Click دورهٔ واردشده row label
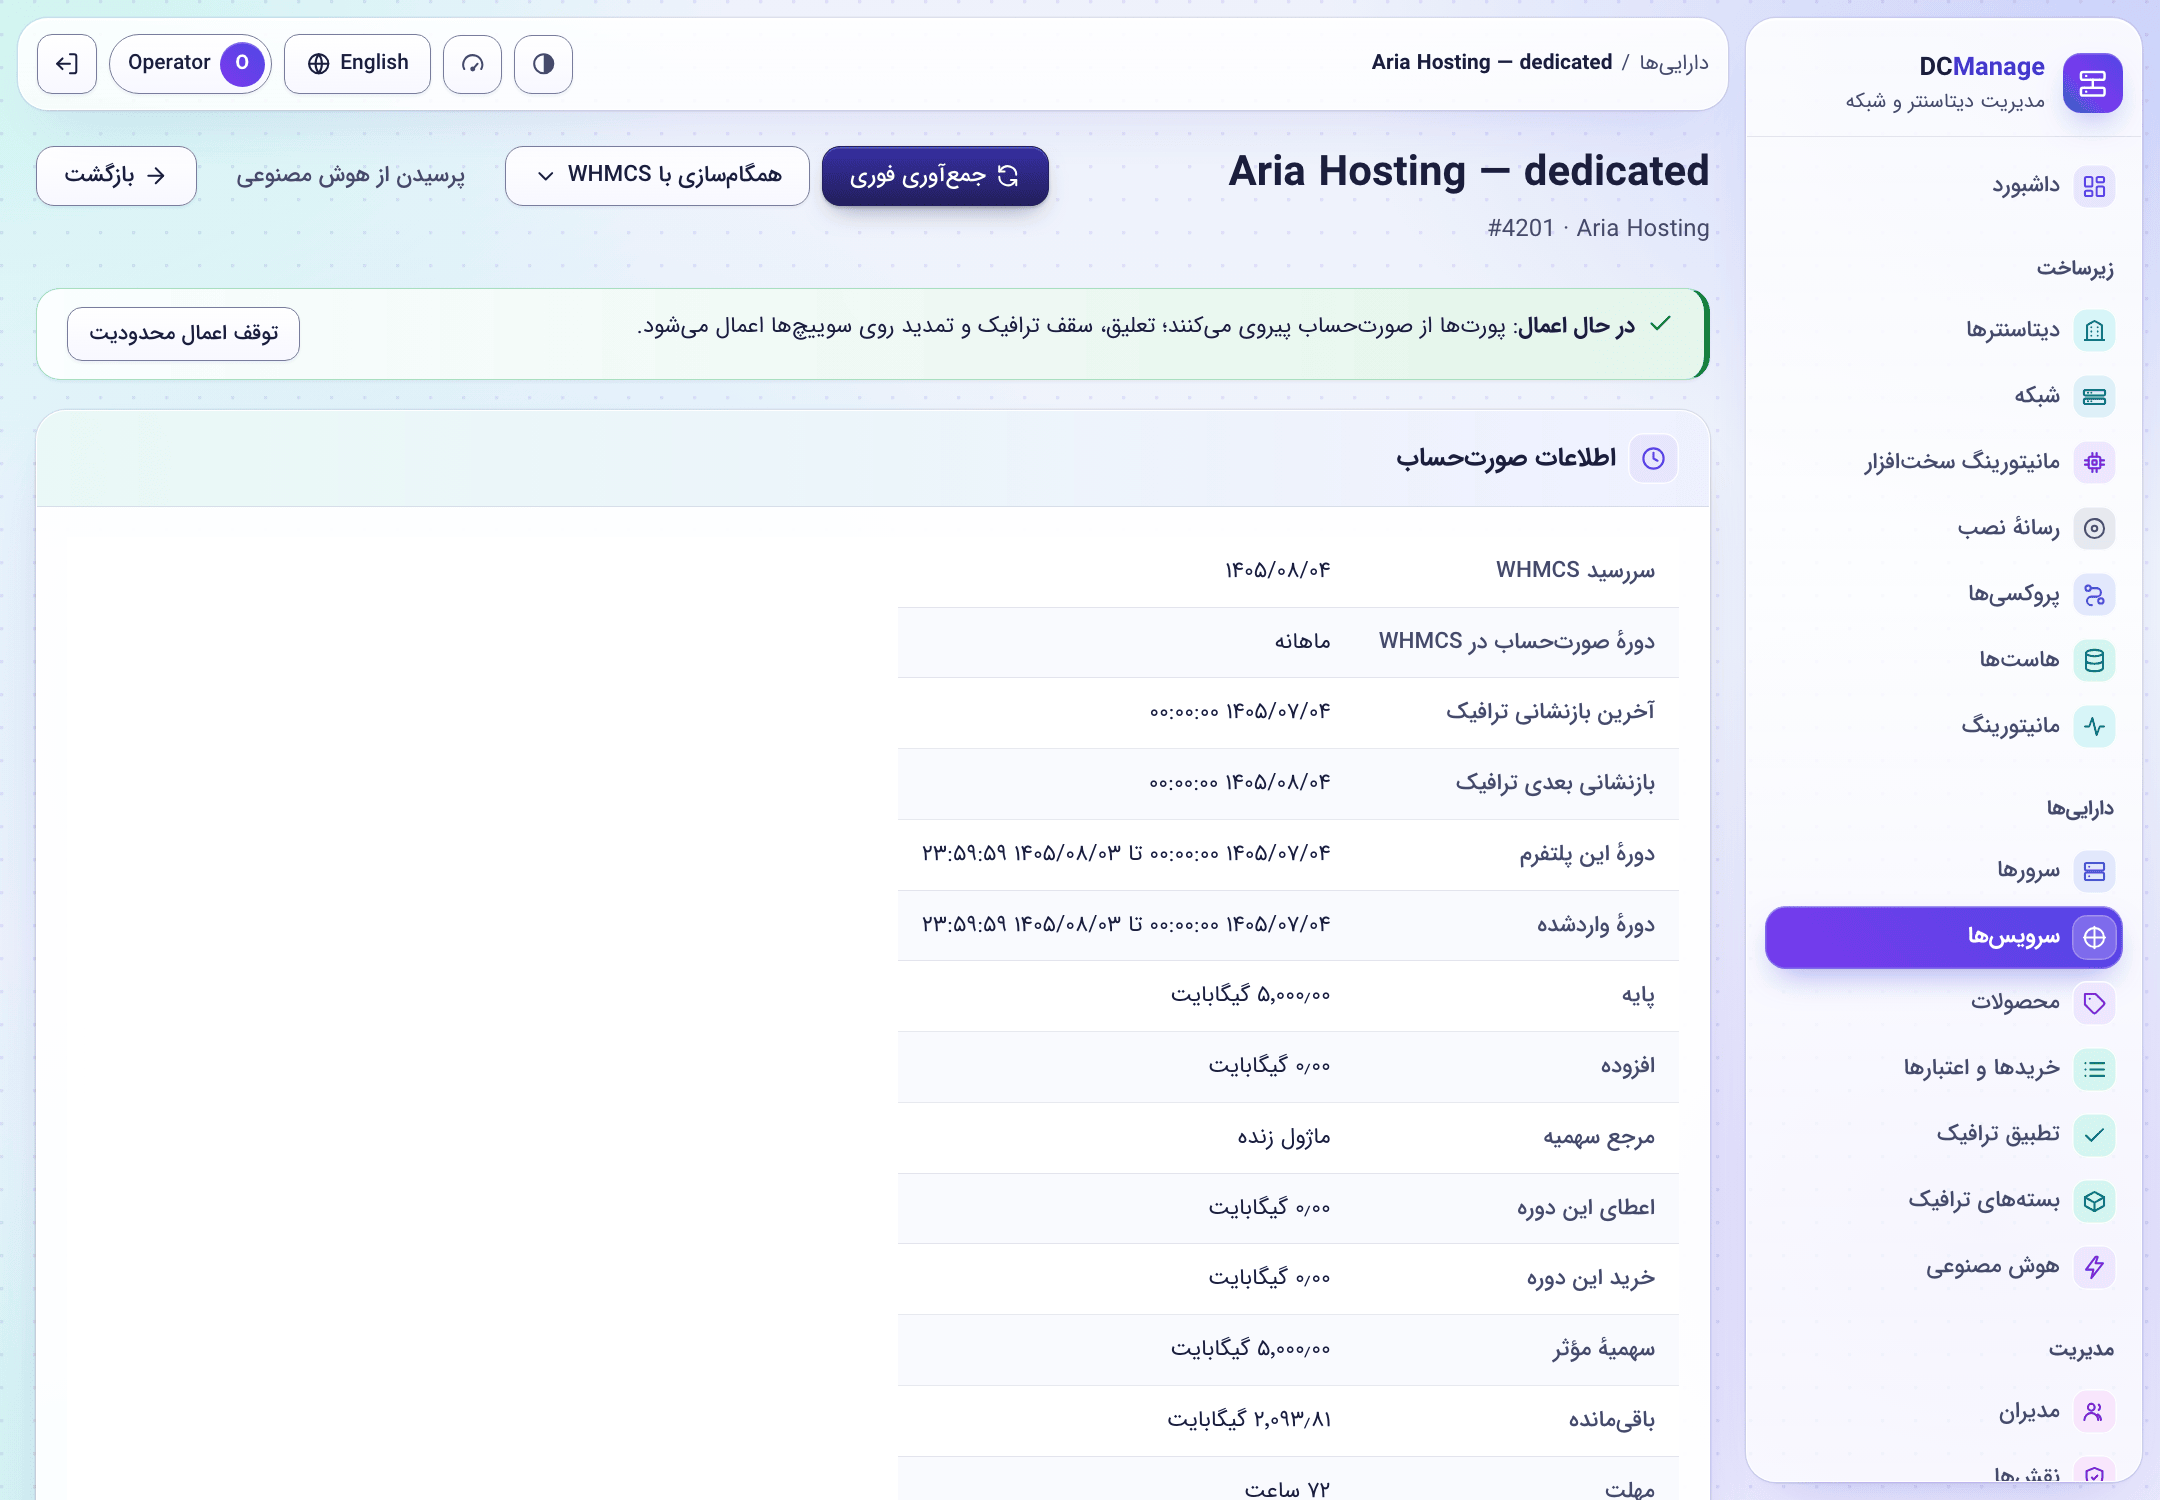 (1596, 925)
